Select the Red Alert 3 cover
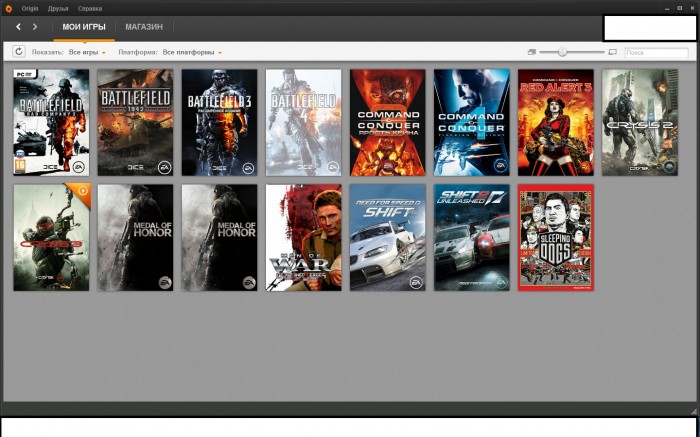Image resolution: width=700 pixels, height=437 pixels. click(556, 122)
